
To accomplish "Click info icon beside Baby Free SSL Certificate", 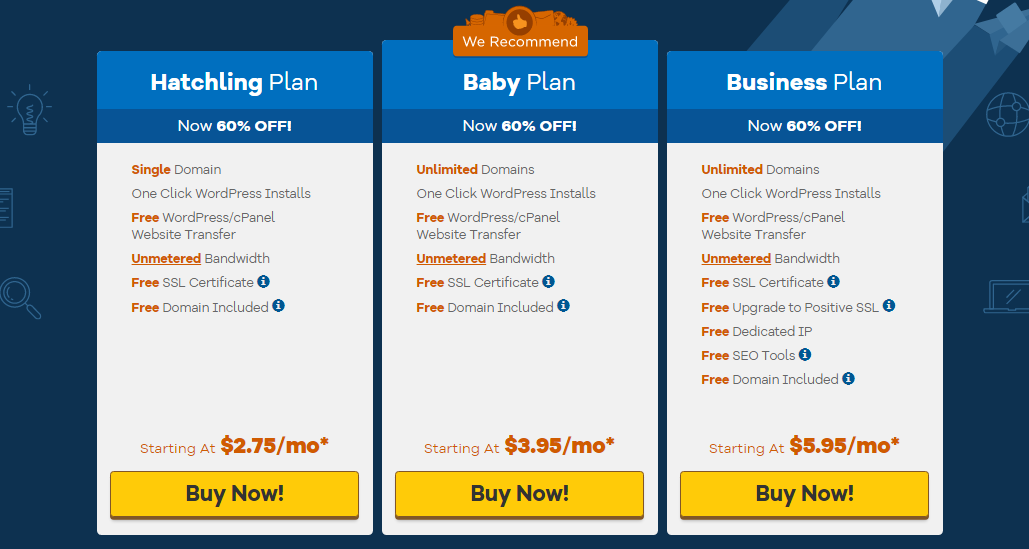I will point(548,282).
